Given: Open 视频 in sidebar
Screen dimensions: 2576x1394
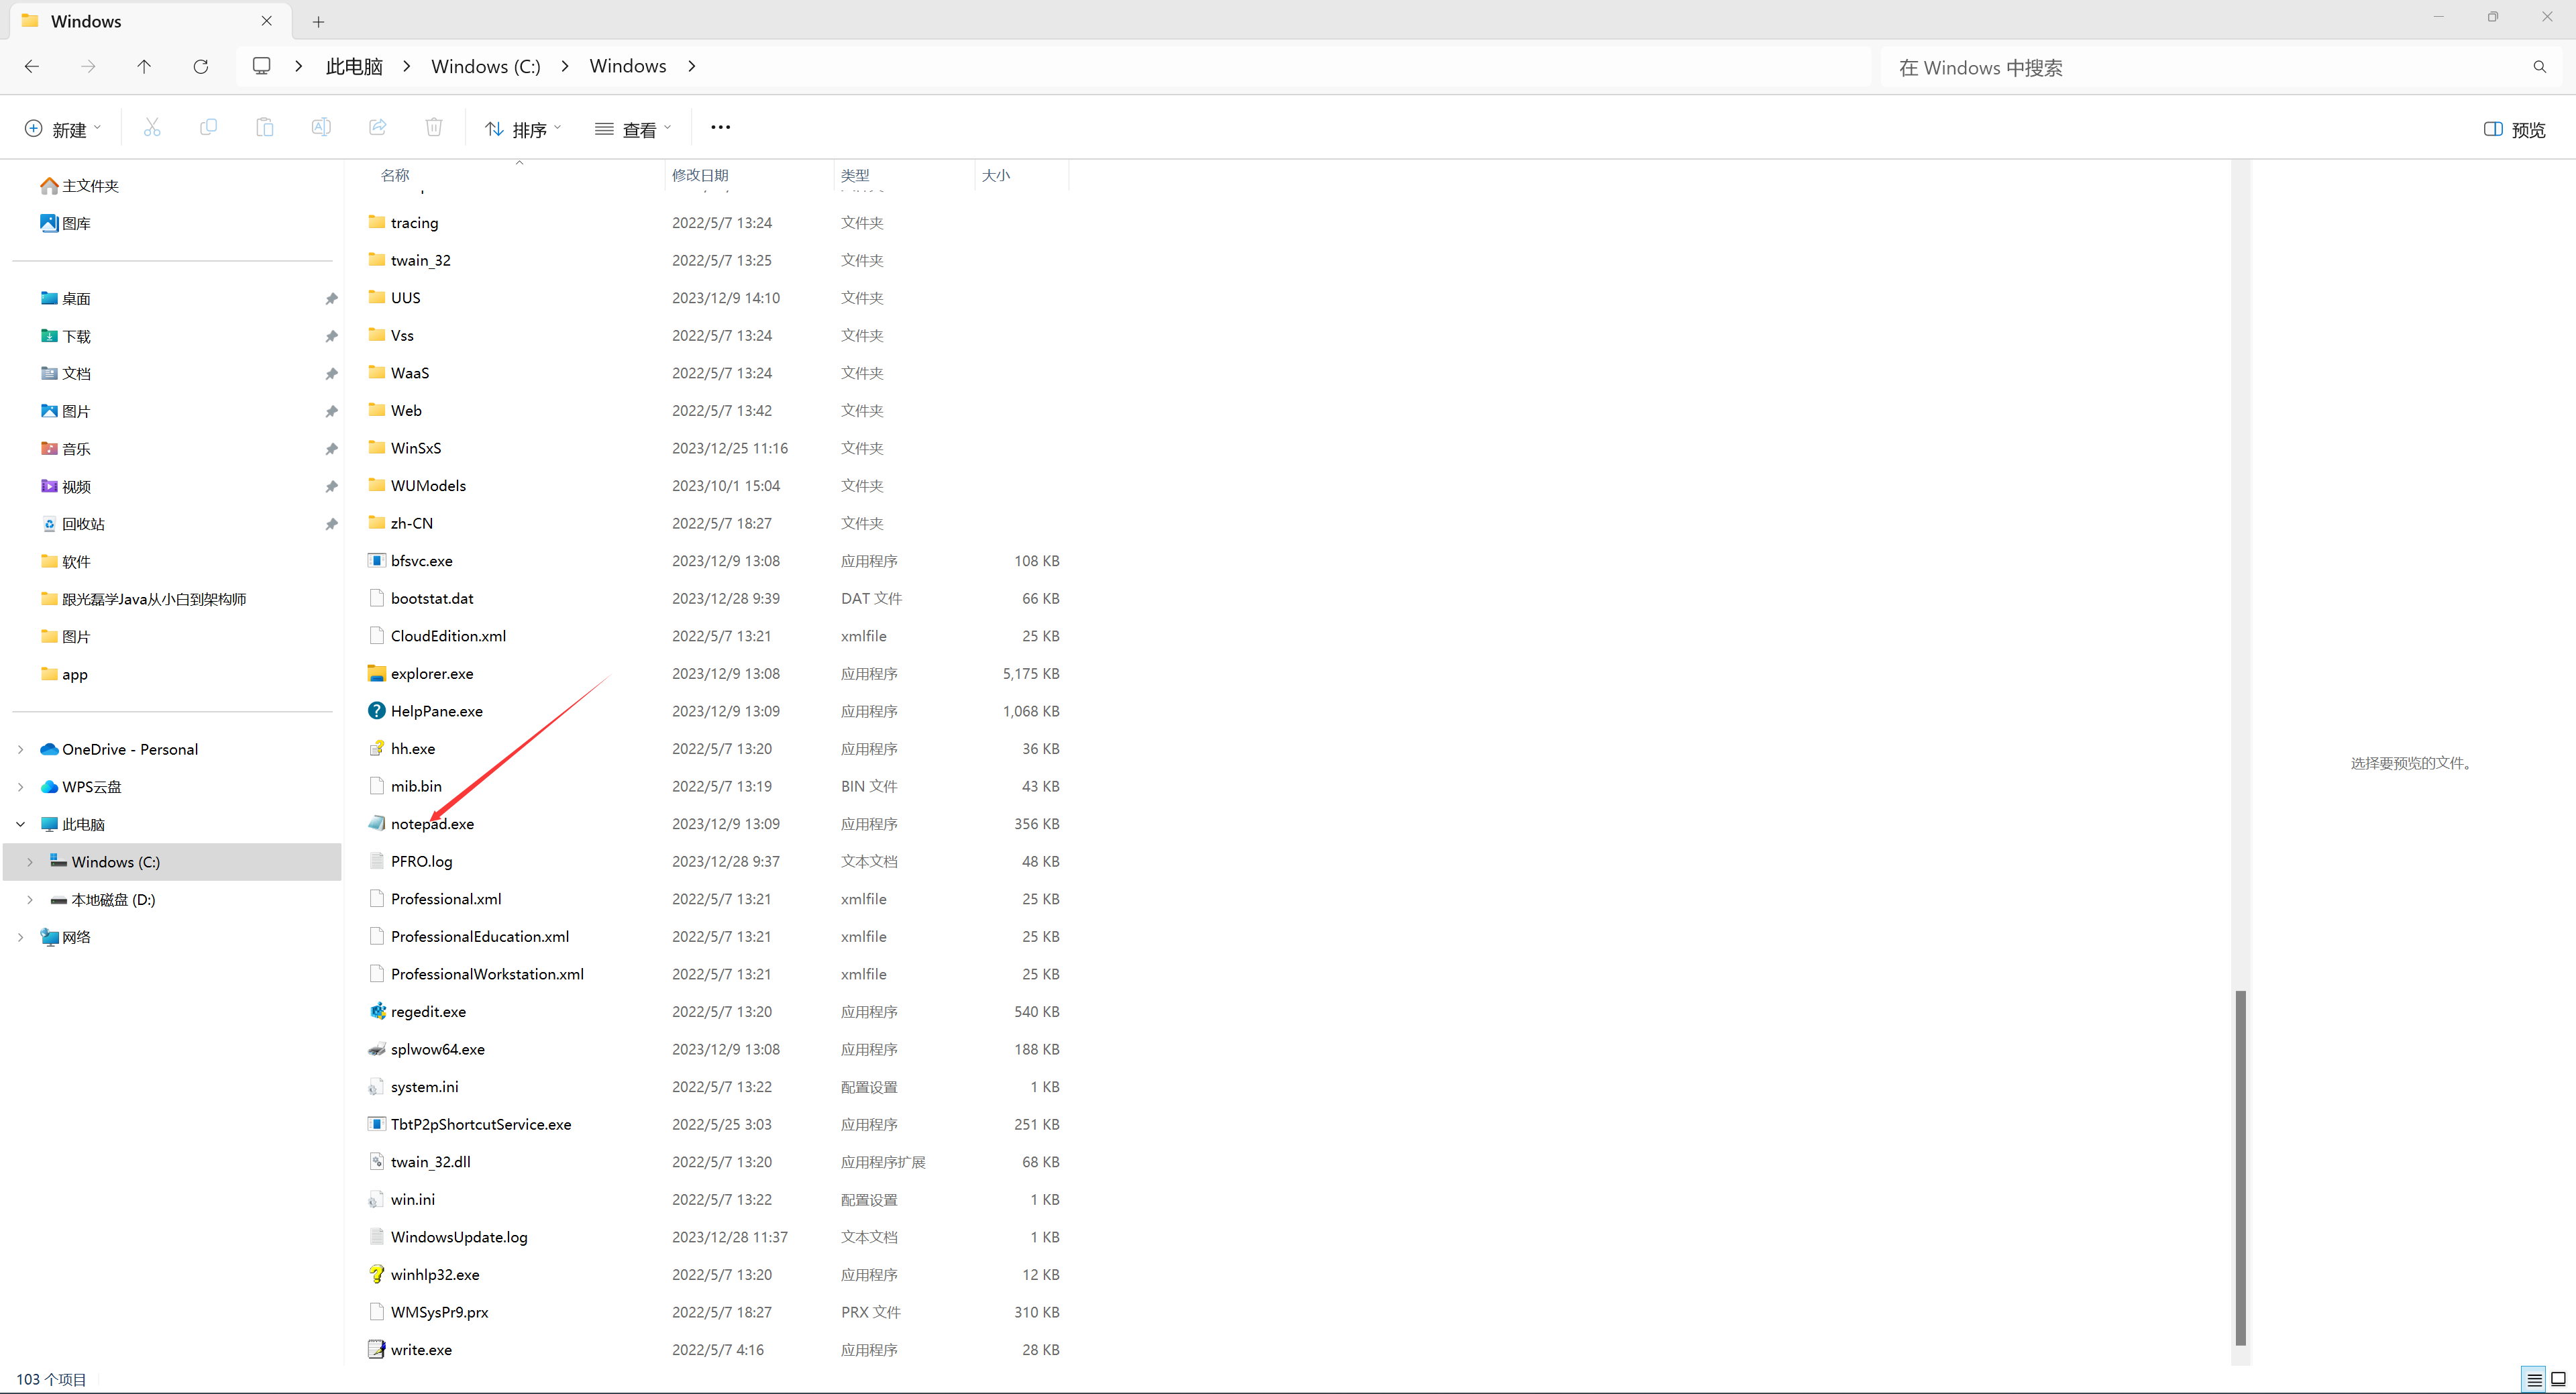Looking at the screenshot, I should click(66, 487).
